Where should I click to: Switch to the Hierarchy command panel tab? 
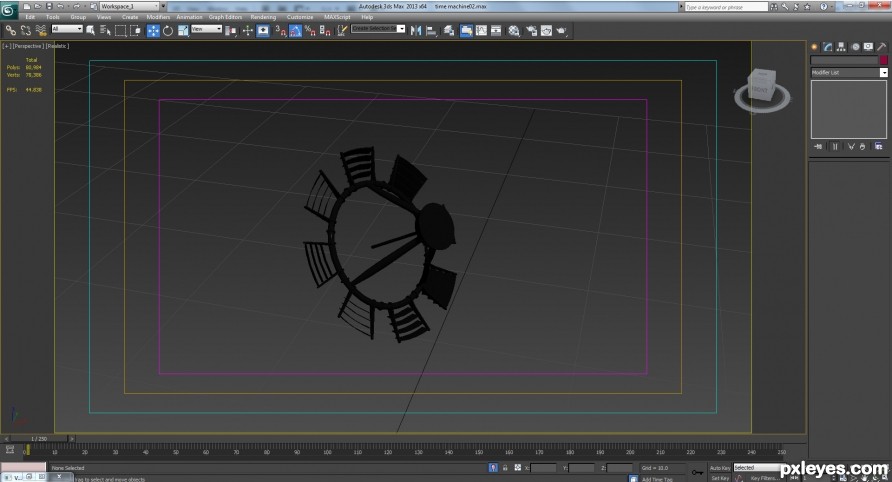[x=841, y=47]
